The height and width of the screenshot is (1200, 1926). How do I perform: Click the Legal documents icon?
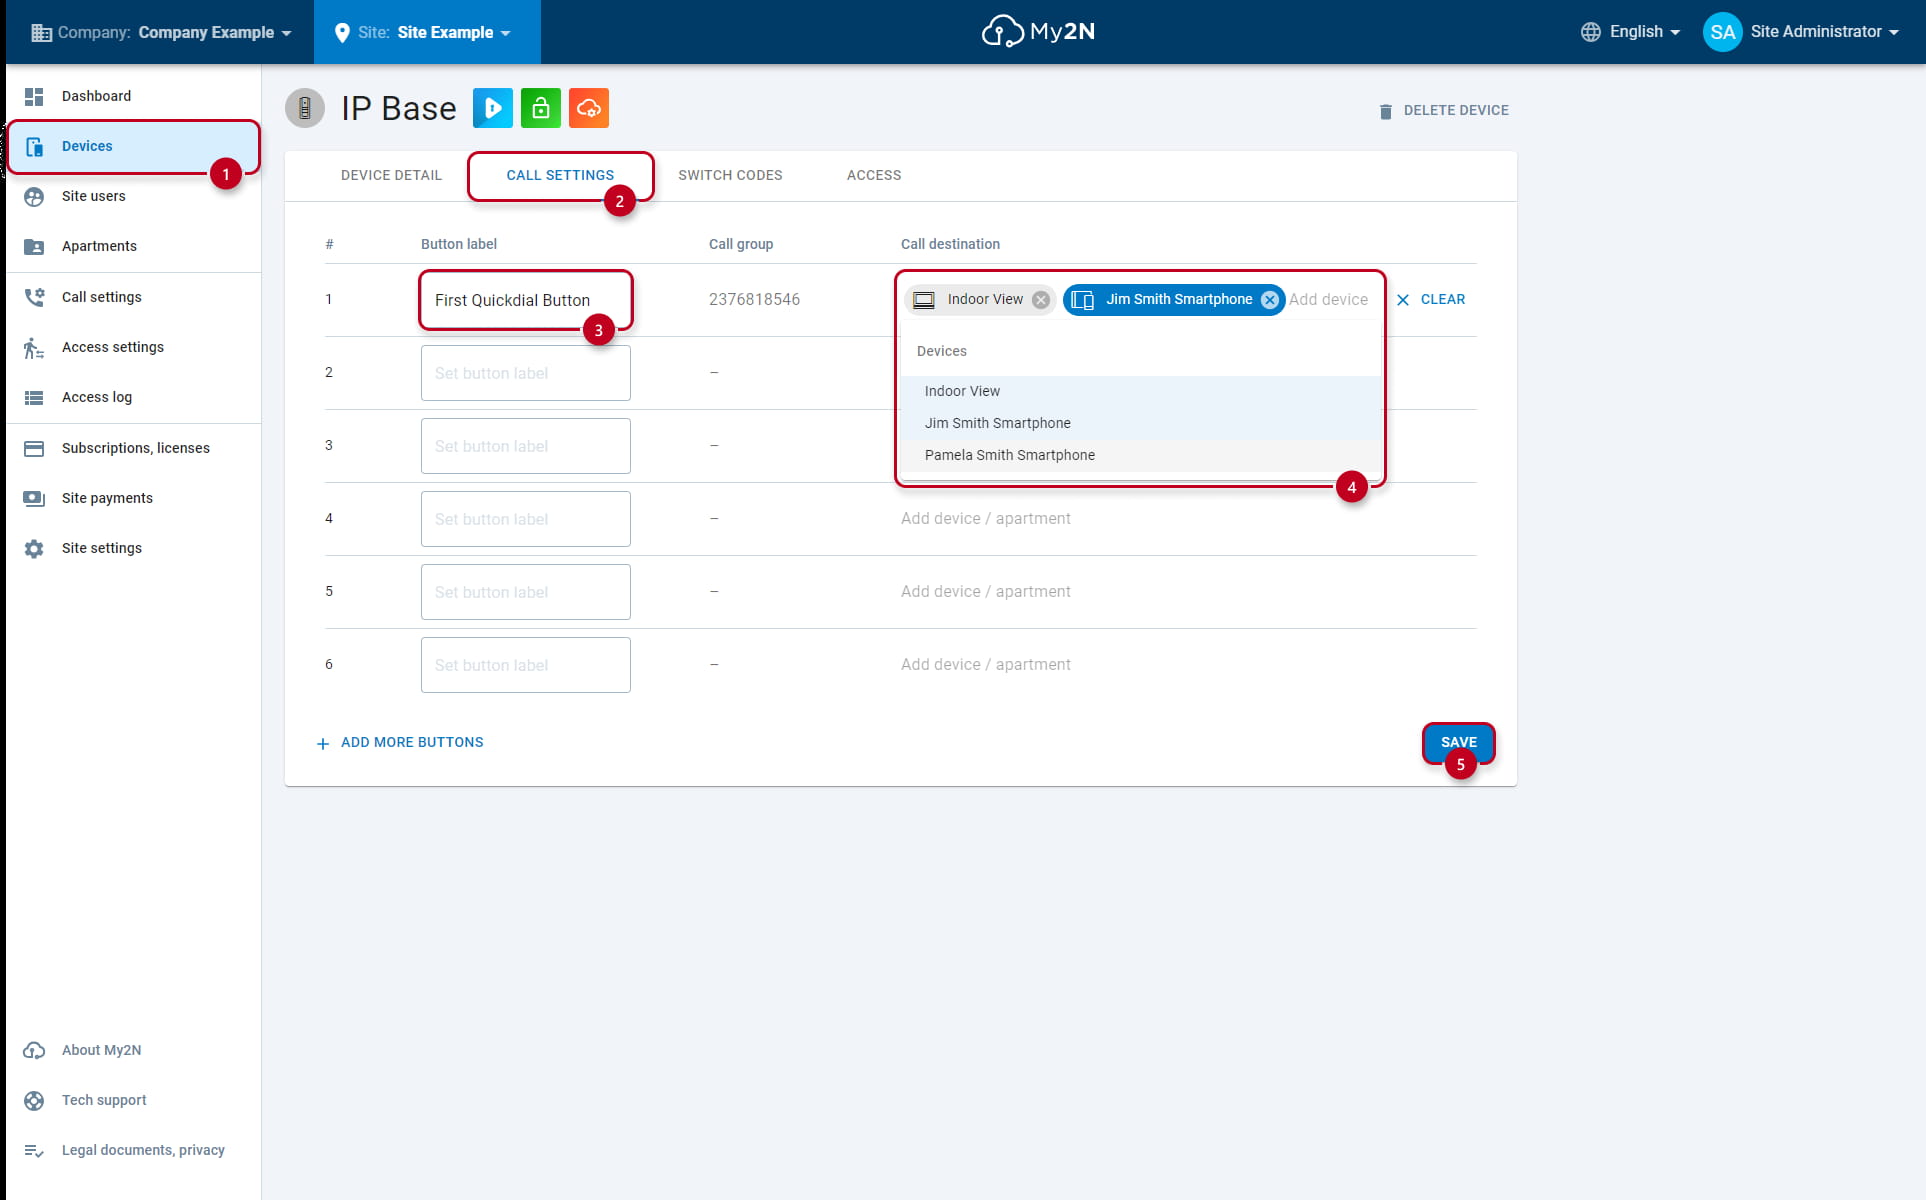pyautogui.click(x=34, y=1150)
